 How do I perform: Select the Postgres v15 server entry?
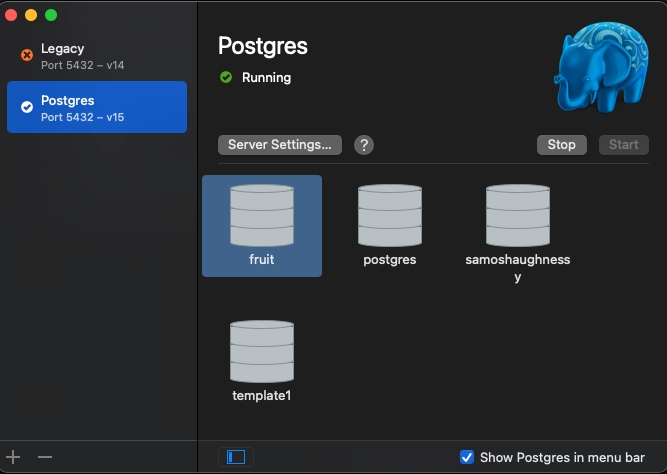pyautogui.click(x=96, y=108)
